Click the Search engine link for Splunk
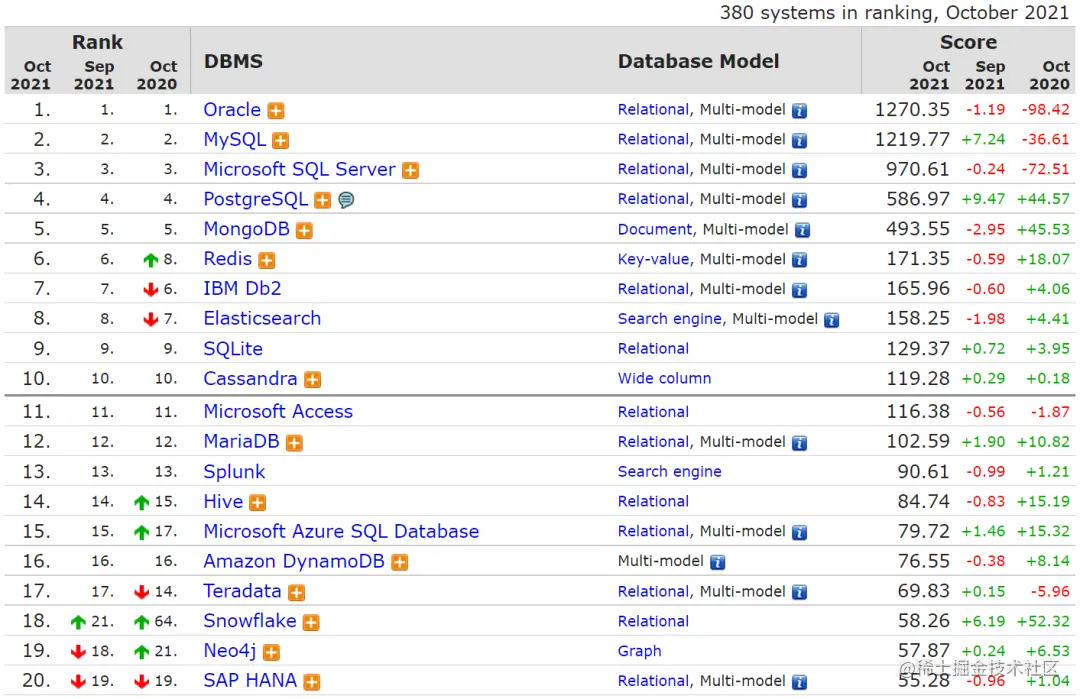Screen dimensions: 1080x699 pos(669,471)
